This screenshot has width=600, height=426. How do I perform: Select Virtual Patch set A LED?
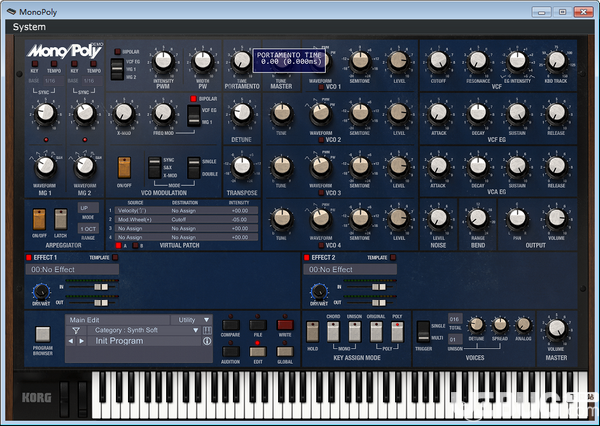[x=118, y=246]
